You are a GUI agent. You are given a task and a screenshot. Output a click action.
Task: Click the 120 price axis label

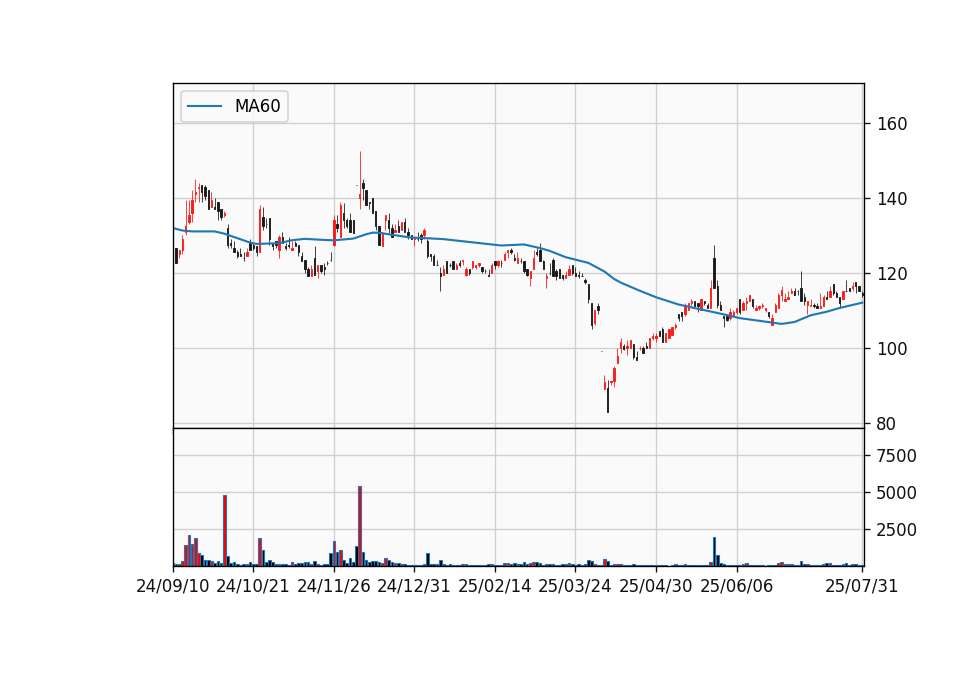(x=892, y=274)
